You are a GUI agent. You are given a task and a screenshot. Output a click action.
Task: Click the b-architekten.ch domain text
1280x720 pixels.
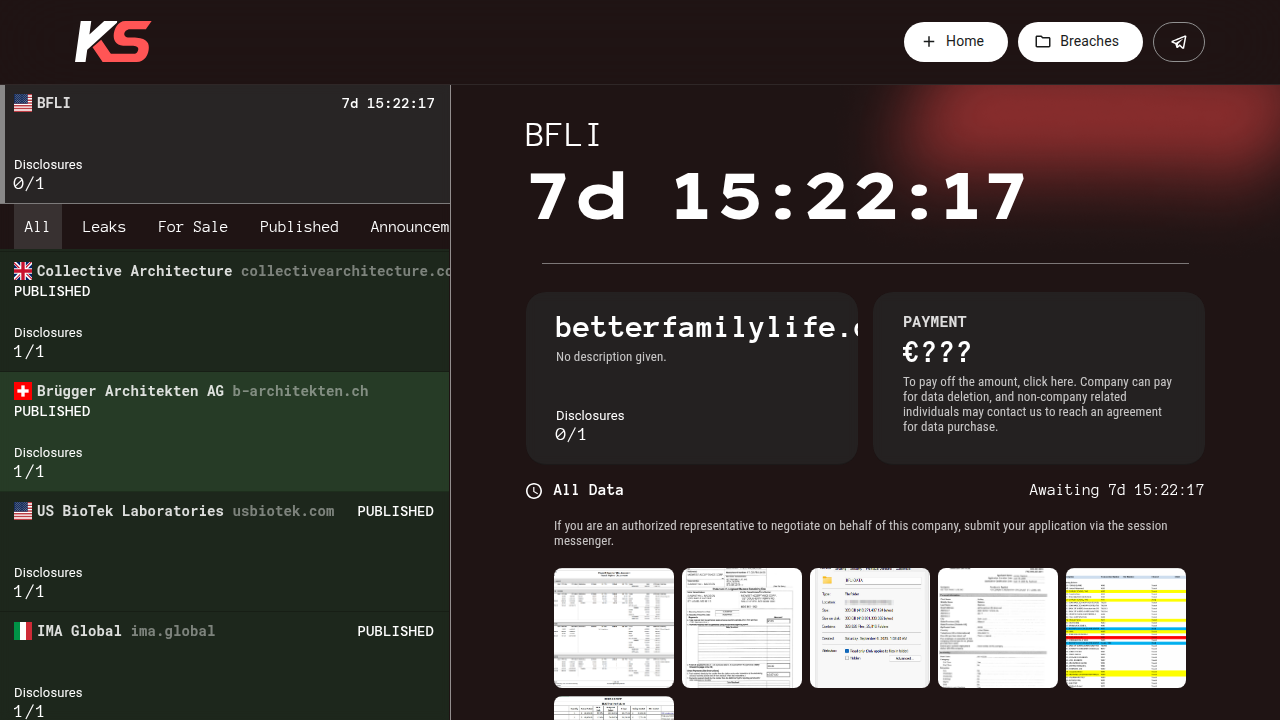click(x=300, y=391)
